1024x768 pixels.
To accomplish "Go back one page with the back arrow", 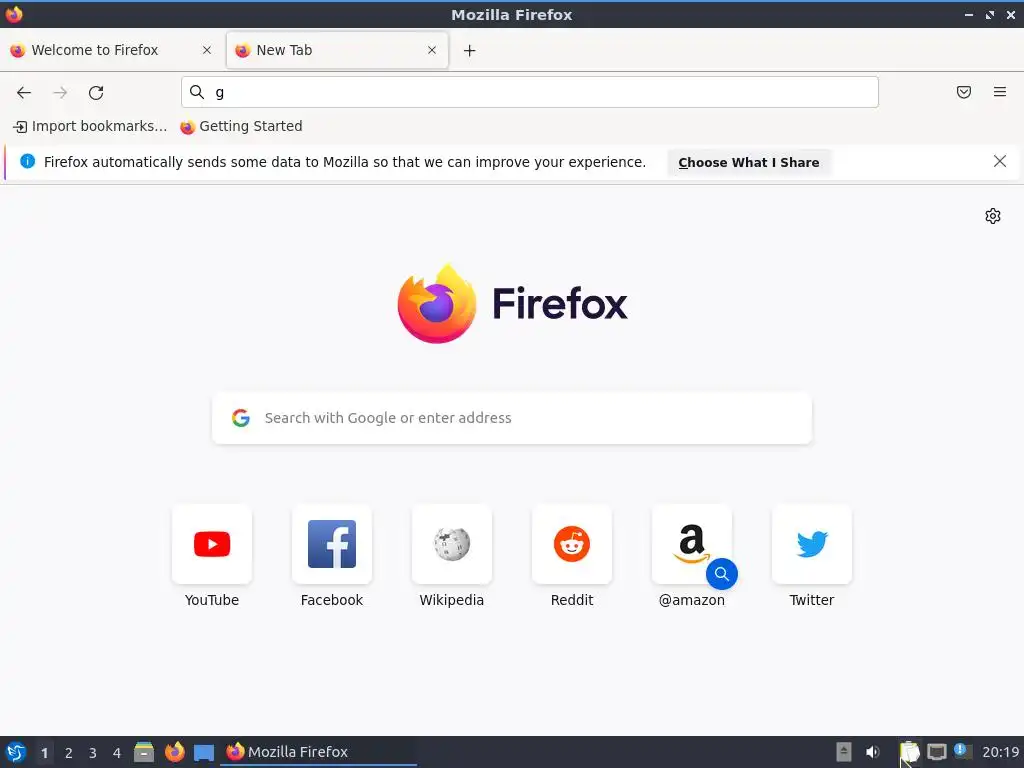I will (x=24, y=93).
